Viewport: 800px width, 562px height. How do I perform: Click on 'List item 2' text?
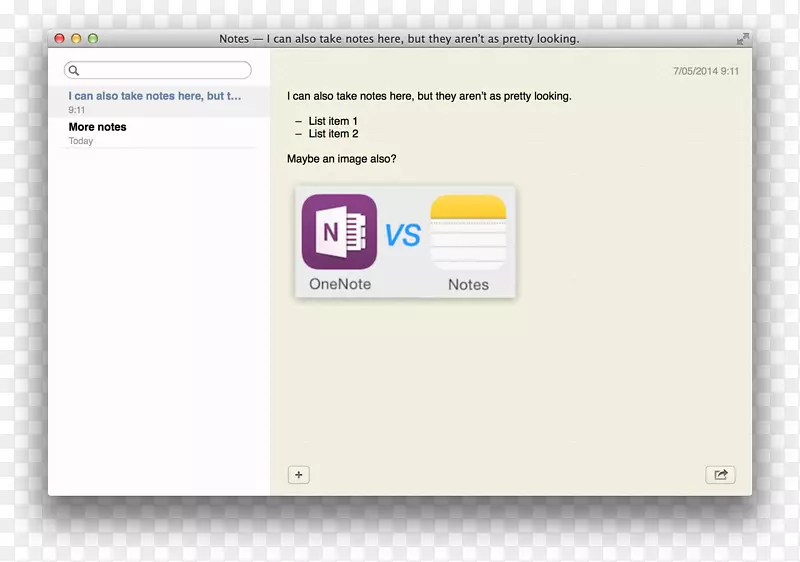click(333, 134)
